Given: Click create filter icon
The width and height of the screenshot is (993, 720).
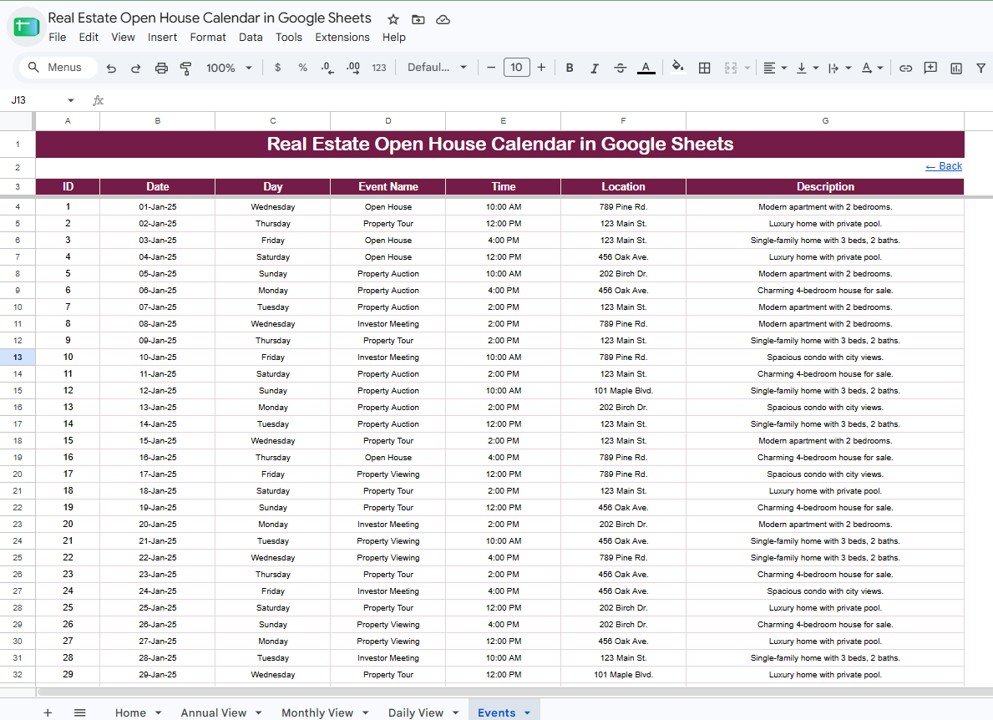Looking at the screenshot, I should (x=981, y=68).
